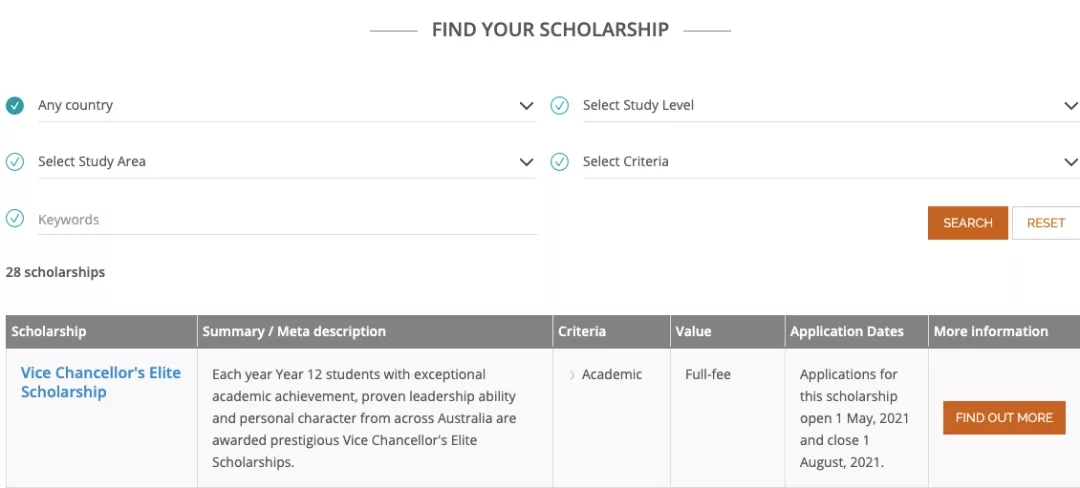
Task: Click the check icon beside Select Study Level
Action: [560, 106]
